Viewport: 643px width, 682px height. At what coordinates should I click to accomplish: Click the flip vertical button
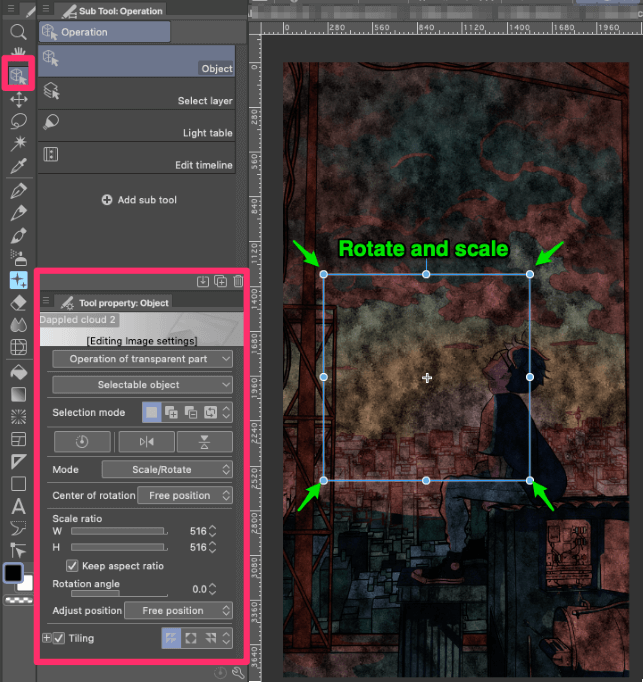[204, 442]
